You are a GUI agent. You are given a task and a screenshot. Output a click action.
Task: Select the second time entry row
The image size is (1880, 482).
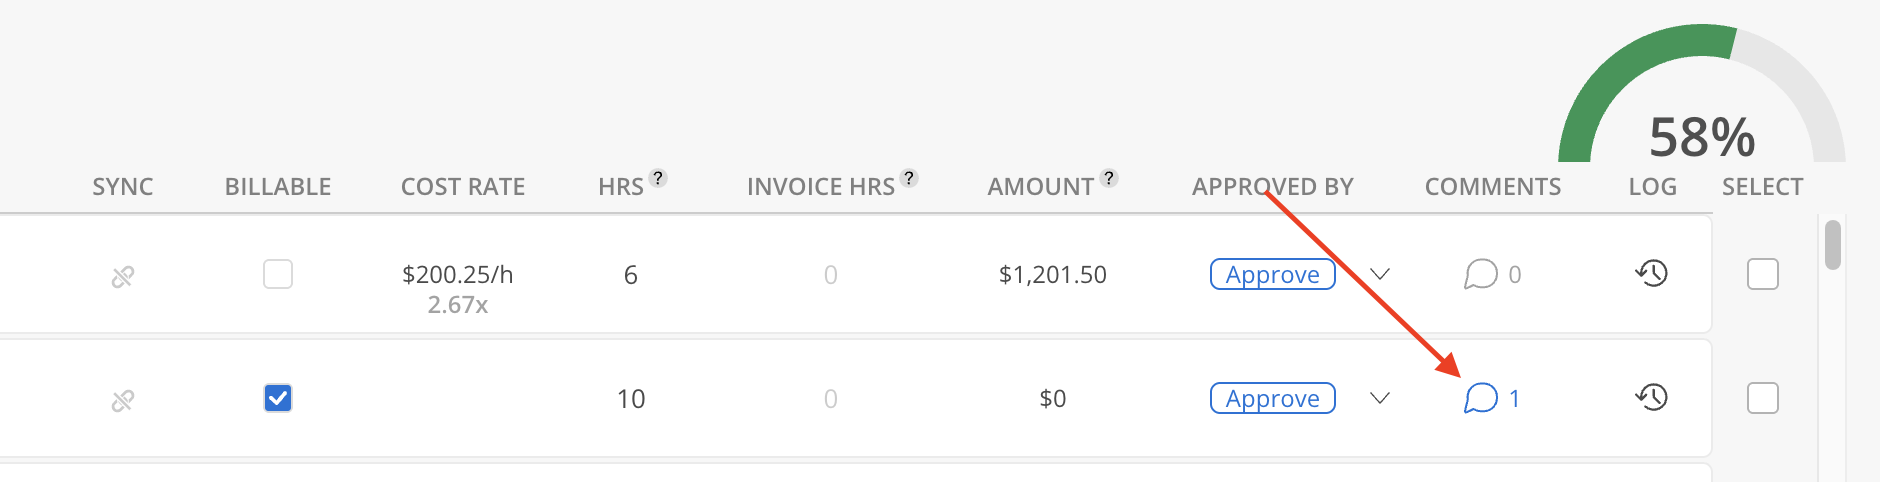click(x=1762, y=398)
